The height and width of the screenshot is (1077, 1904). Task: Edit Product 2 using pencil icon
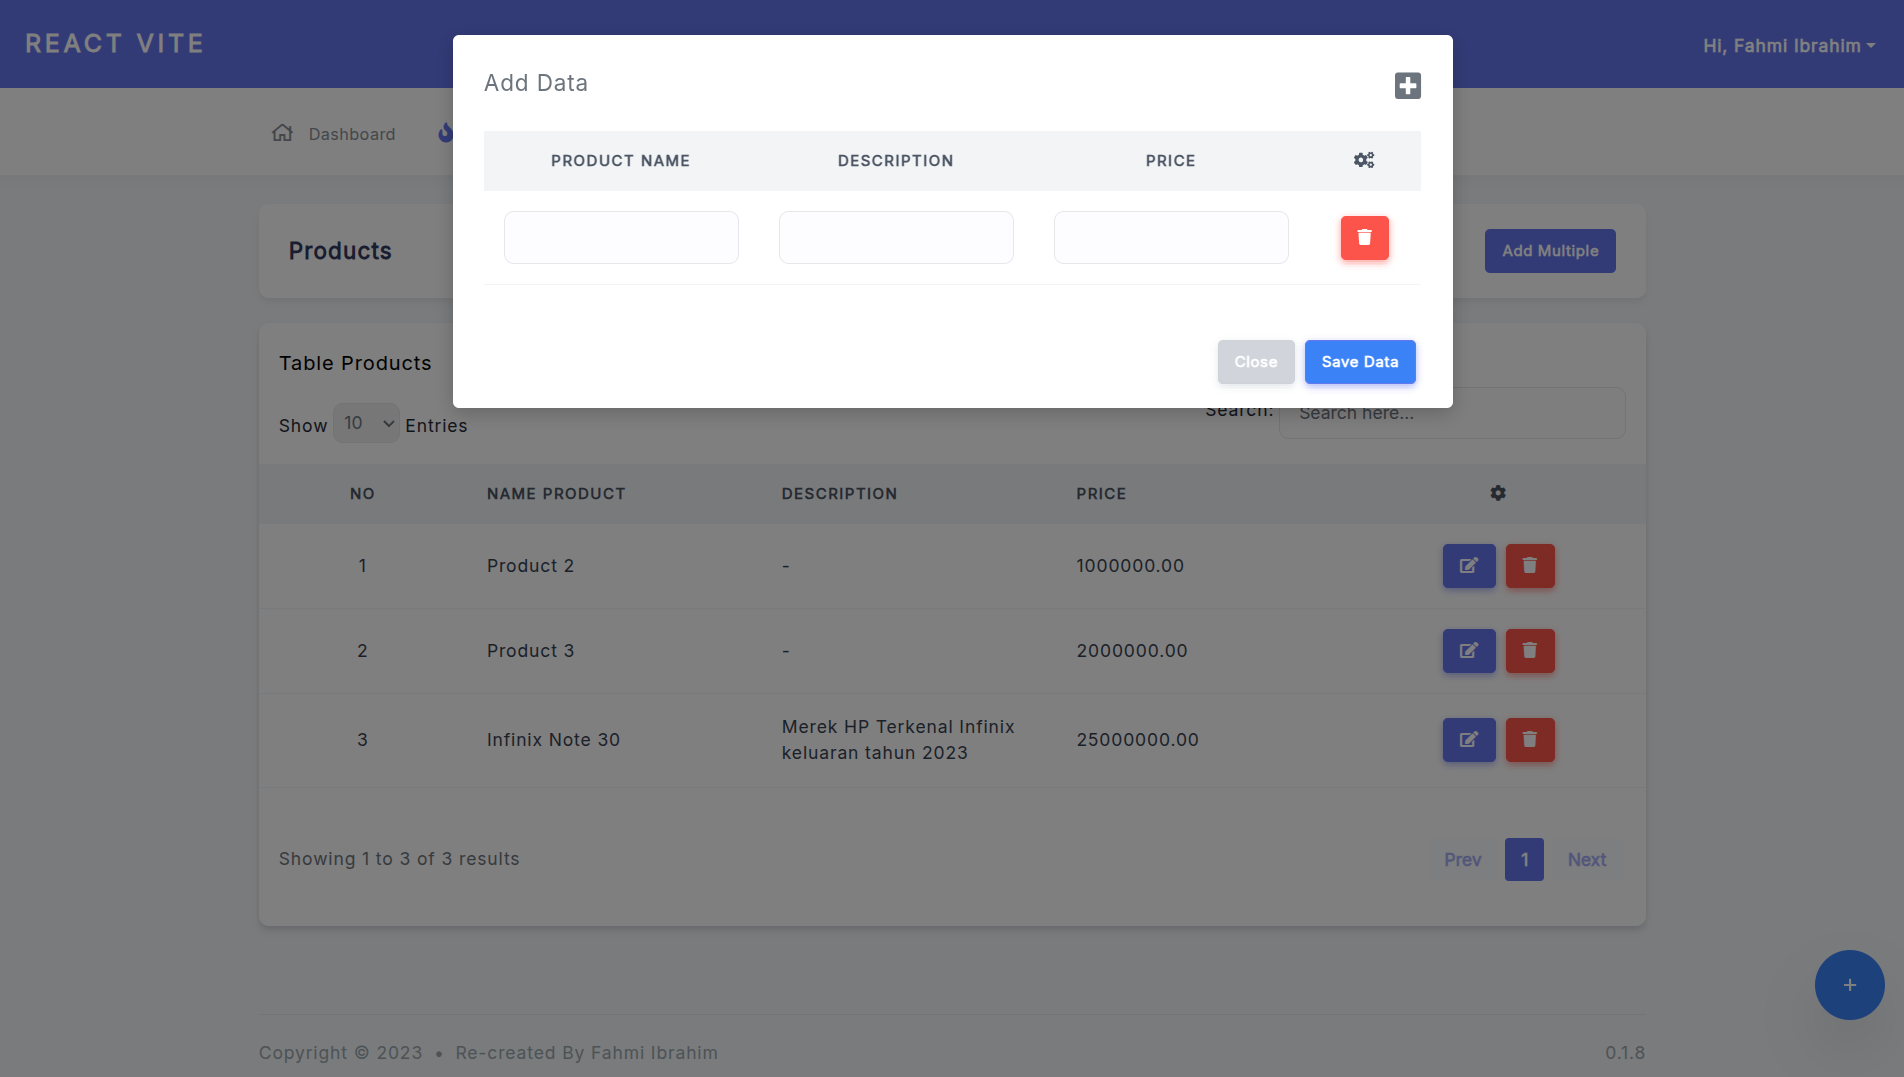click(1468, 566)
